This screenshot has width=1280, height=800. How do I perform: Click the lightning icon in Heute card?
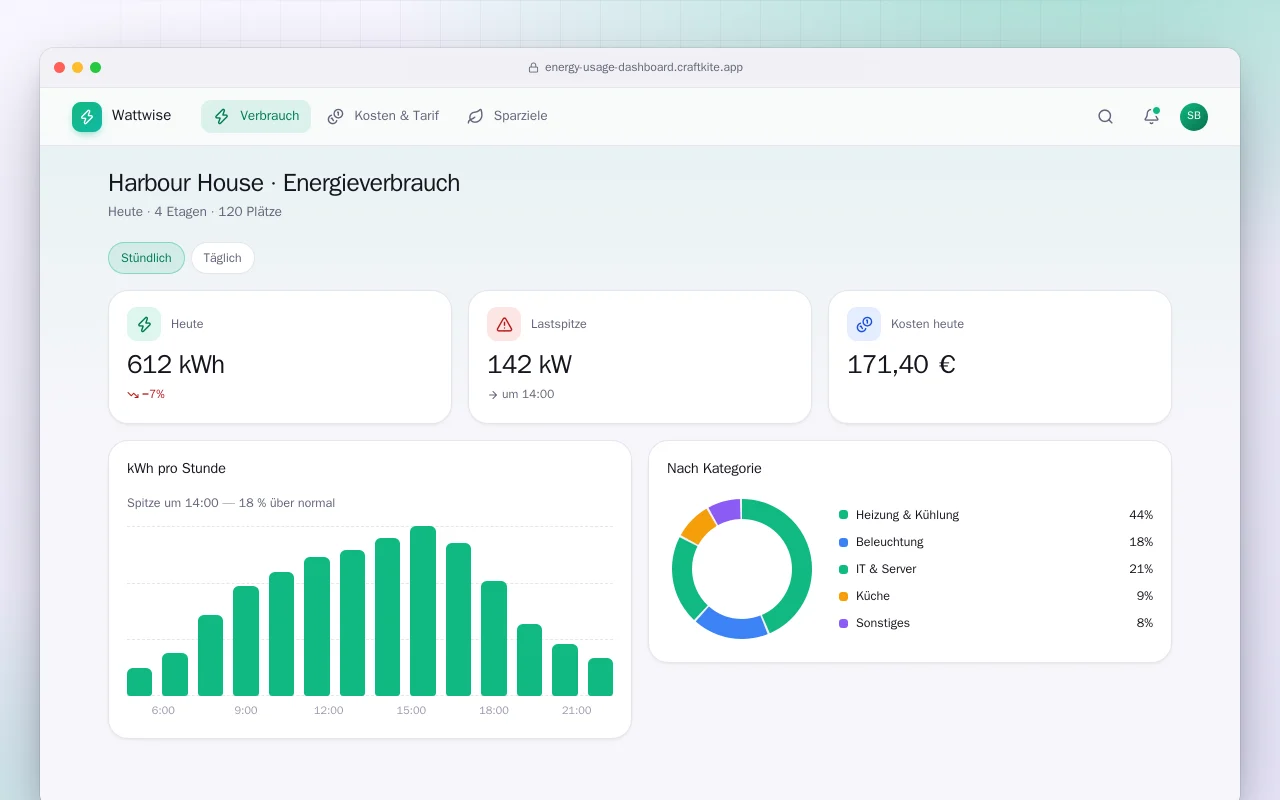point(144,324)
